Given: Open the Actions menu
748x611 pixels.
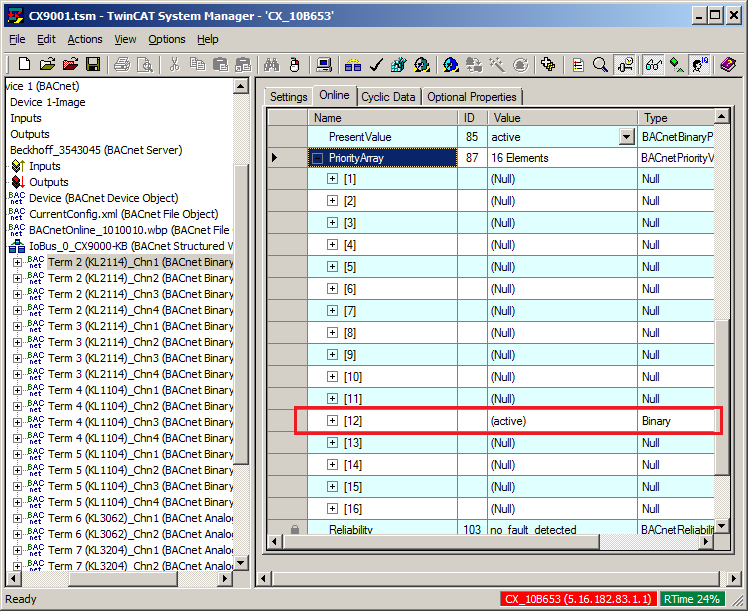Looking at the screenshot, I should (85, 39).
